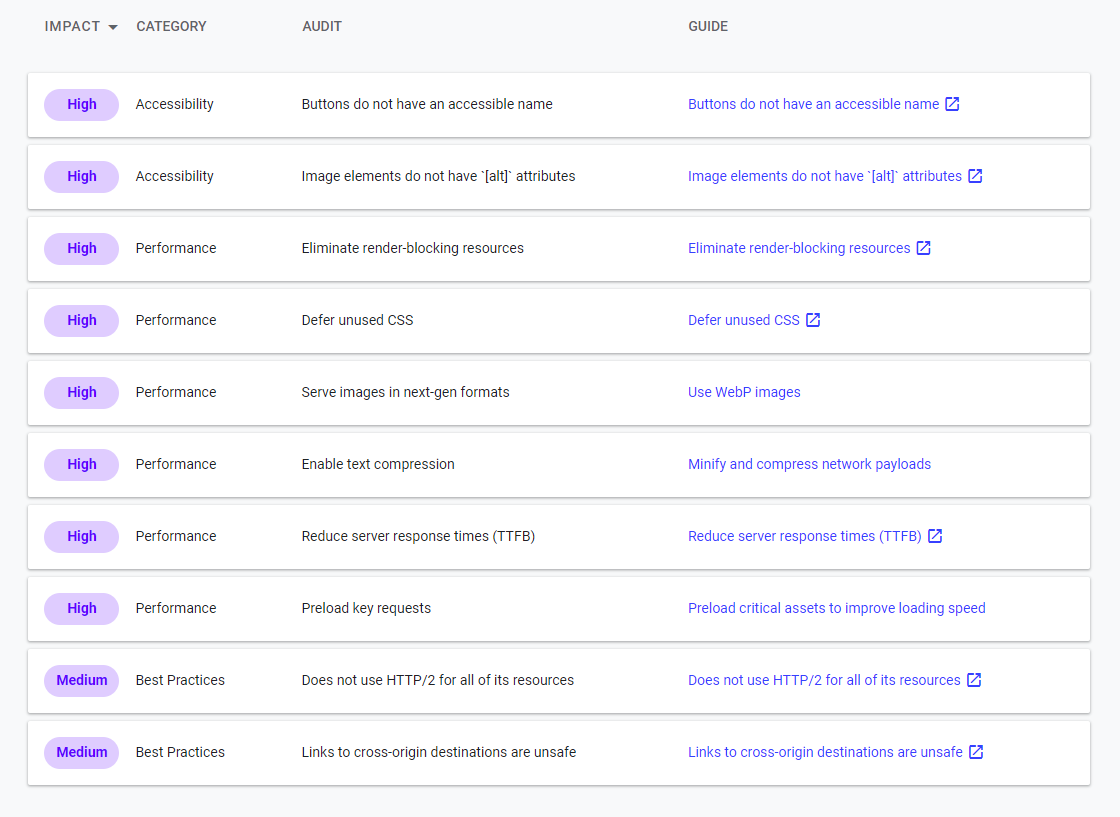Select audit text 'Serve images in next-gen formats'
The image size is (1120, 817).
[406, 392]
